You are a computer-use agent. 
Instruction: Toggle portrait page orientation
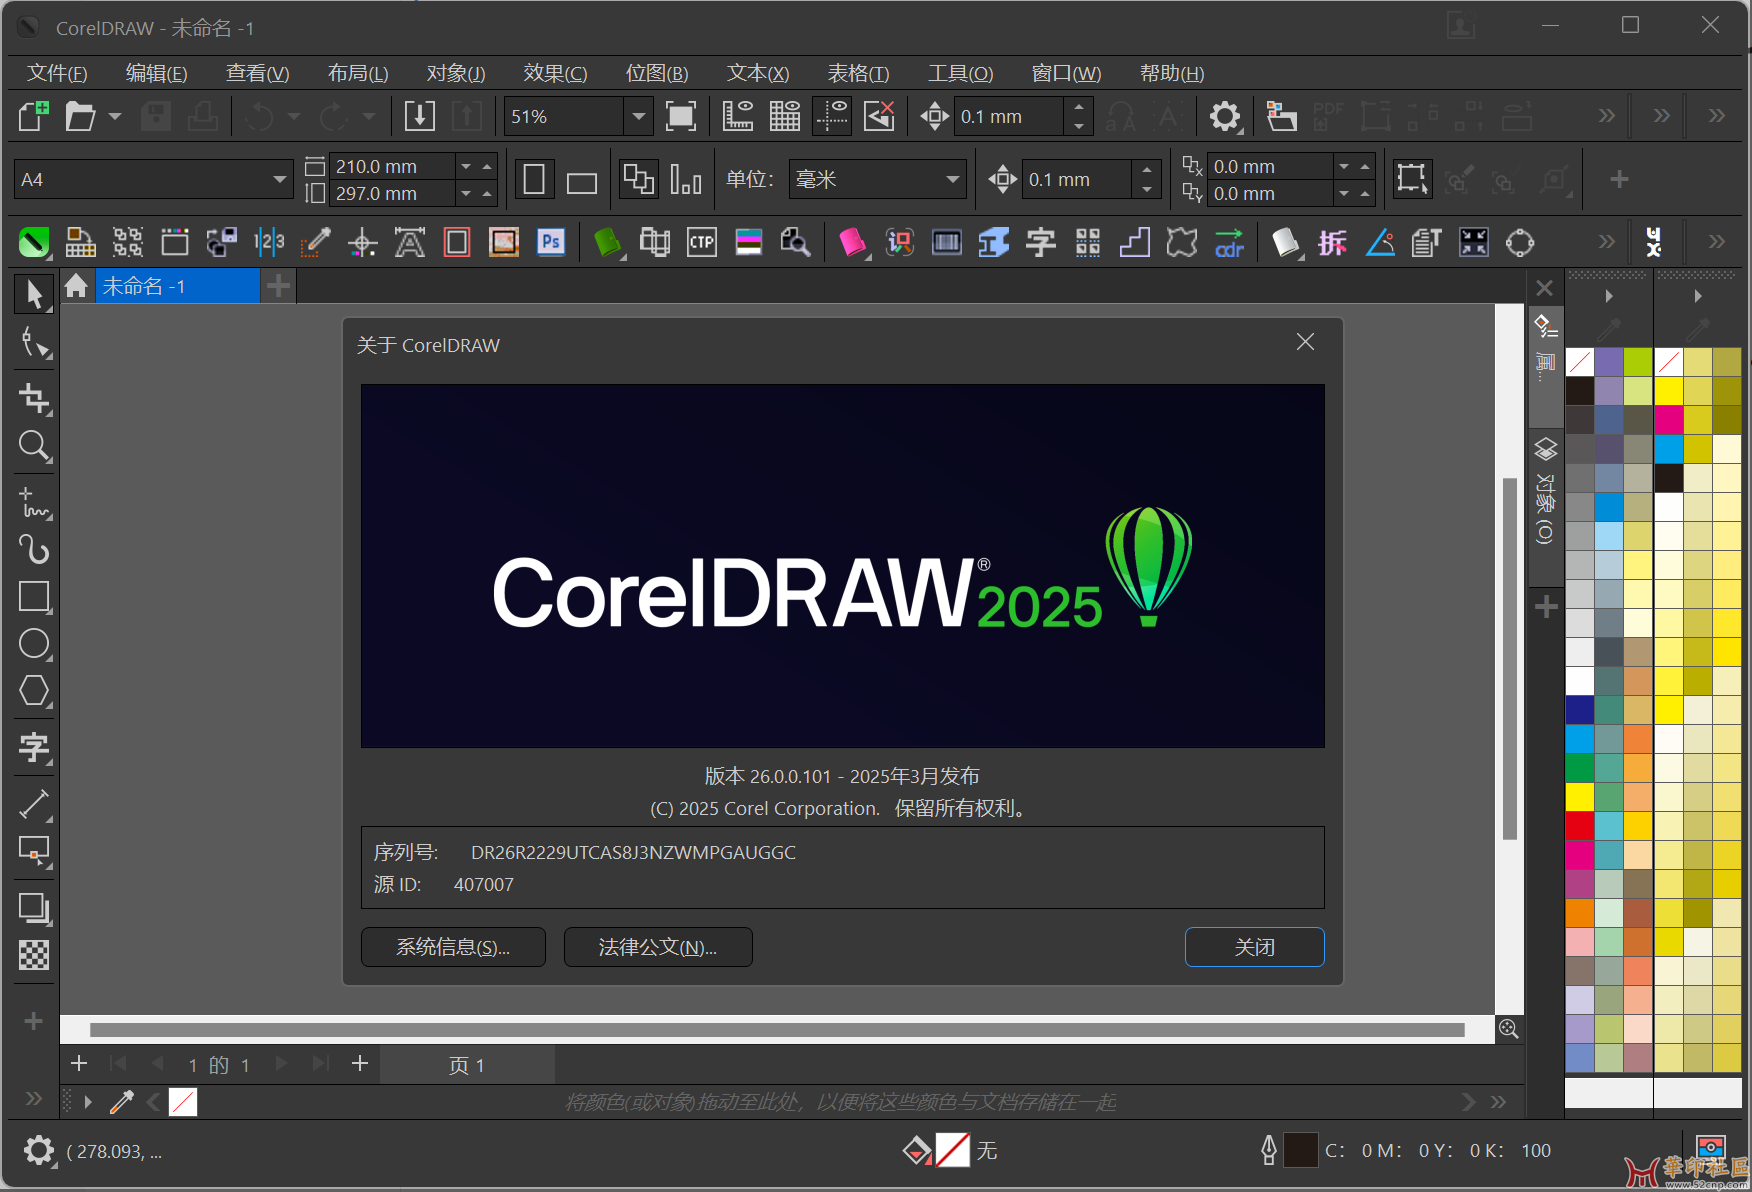coord(535,180)
